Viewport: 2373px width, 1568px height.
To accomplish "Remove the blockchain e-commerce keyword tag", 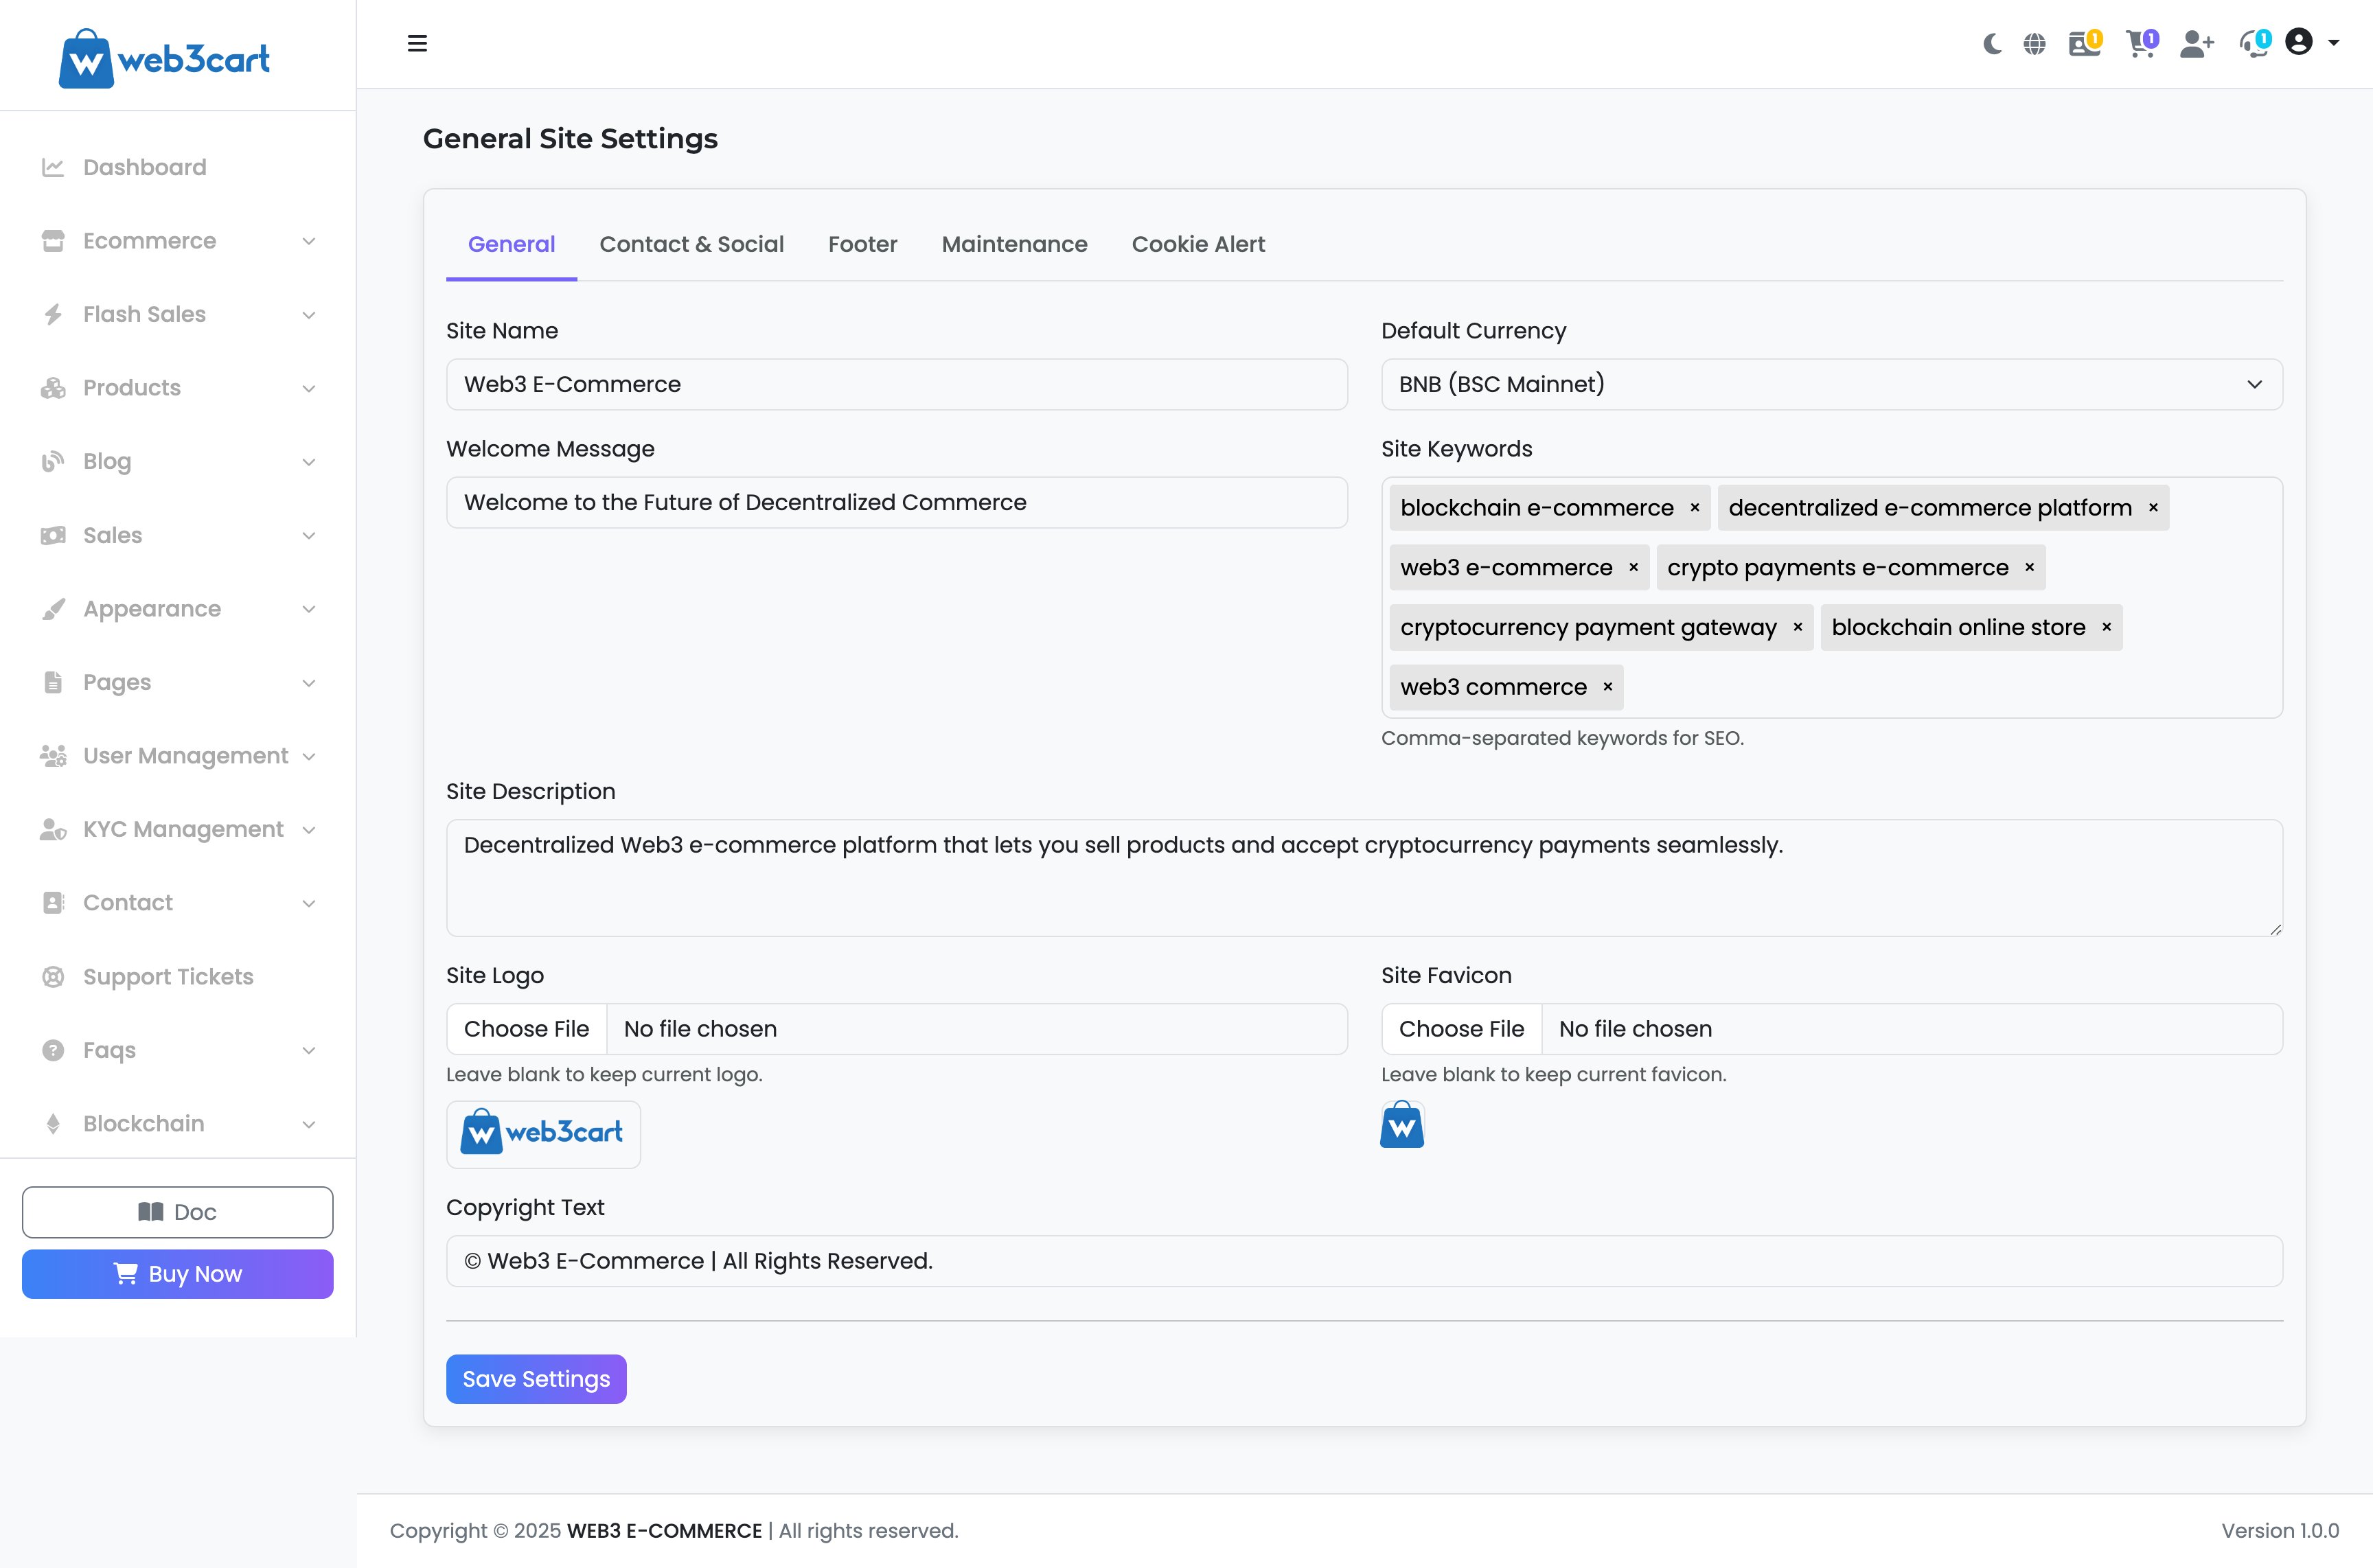I will [1695, 508].
